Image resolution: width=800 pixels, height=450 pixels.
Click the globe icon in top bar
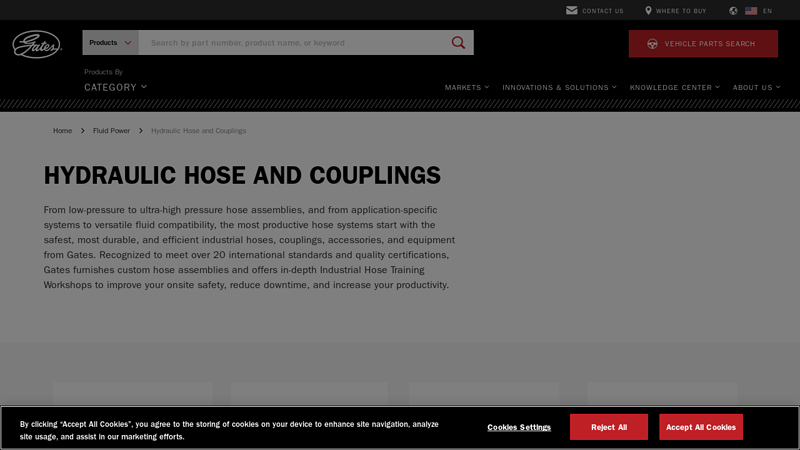tap(733, 11)
